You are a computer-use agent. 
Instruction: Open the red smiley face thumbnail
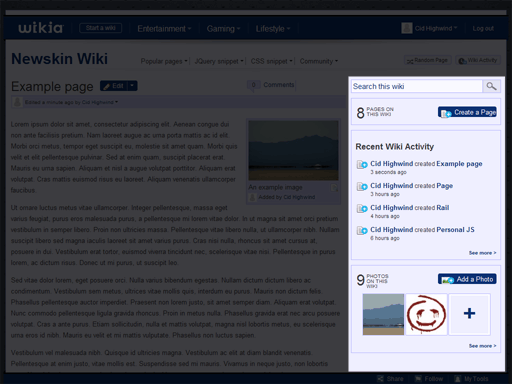[426, 314]
